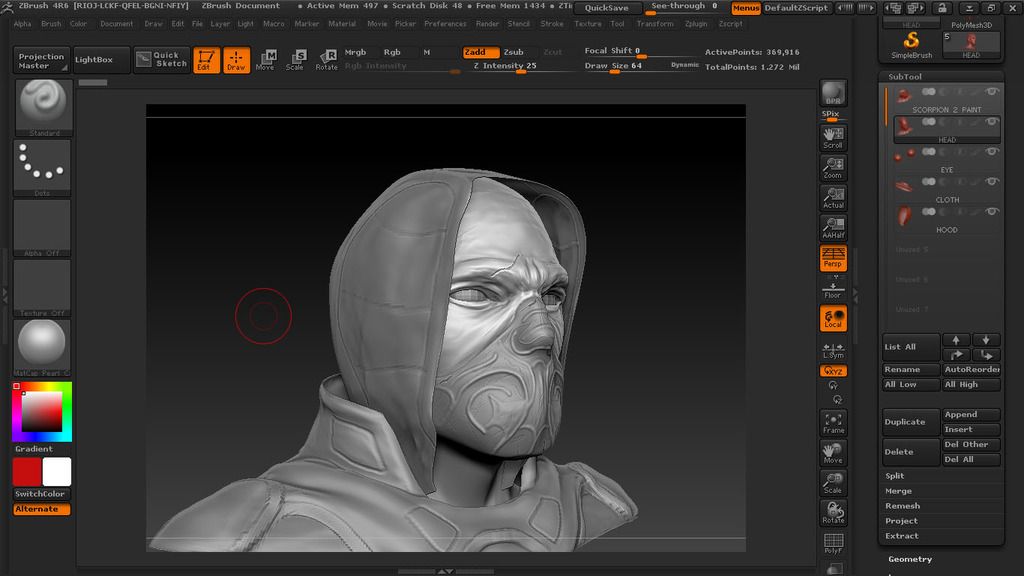Click the right shelf Scale view icon

[x=833, y=483]
